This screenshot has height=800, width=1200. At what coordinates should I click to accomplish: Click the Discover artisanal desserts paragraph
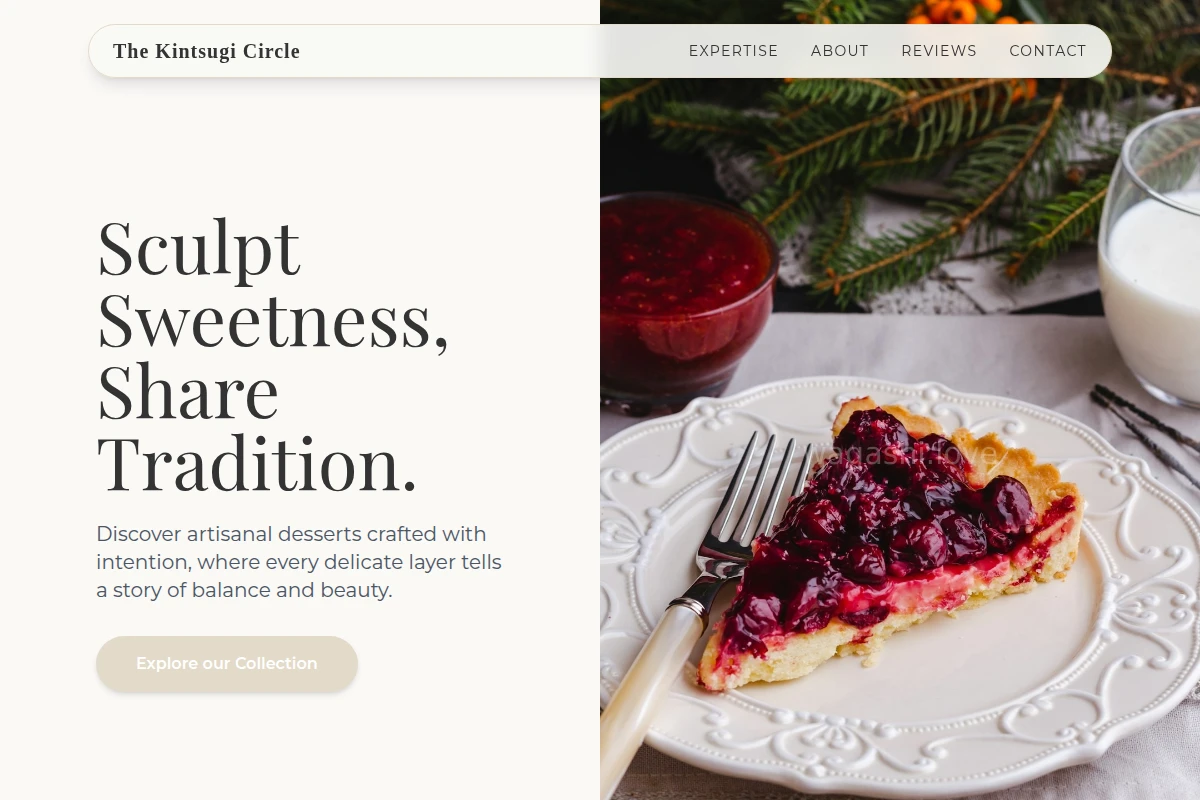click(x=299, y=562)
